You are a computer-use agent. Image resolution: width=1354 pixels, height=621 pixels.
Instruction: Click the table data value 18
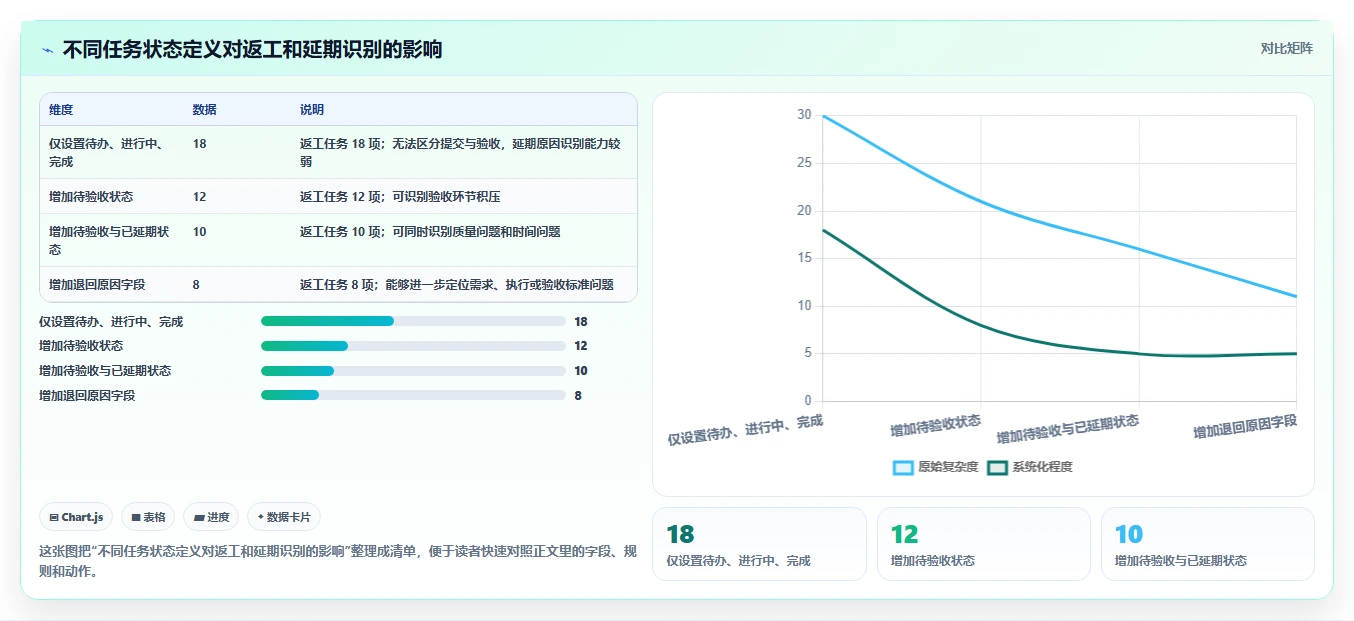pyautogui.click(x=199, y=144)
